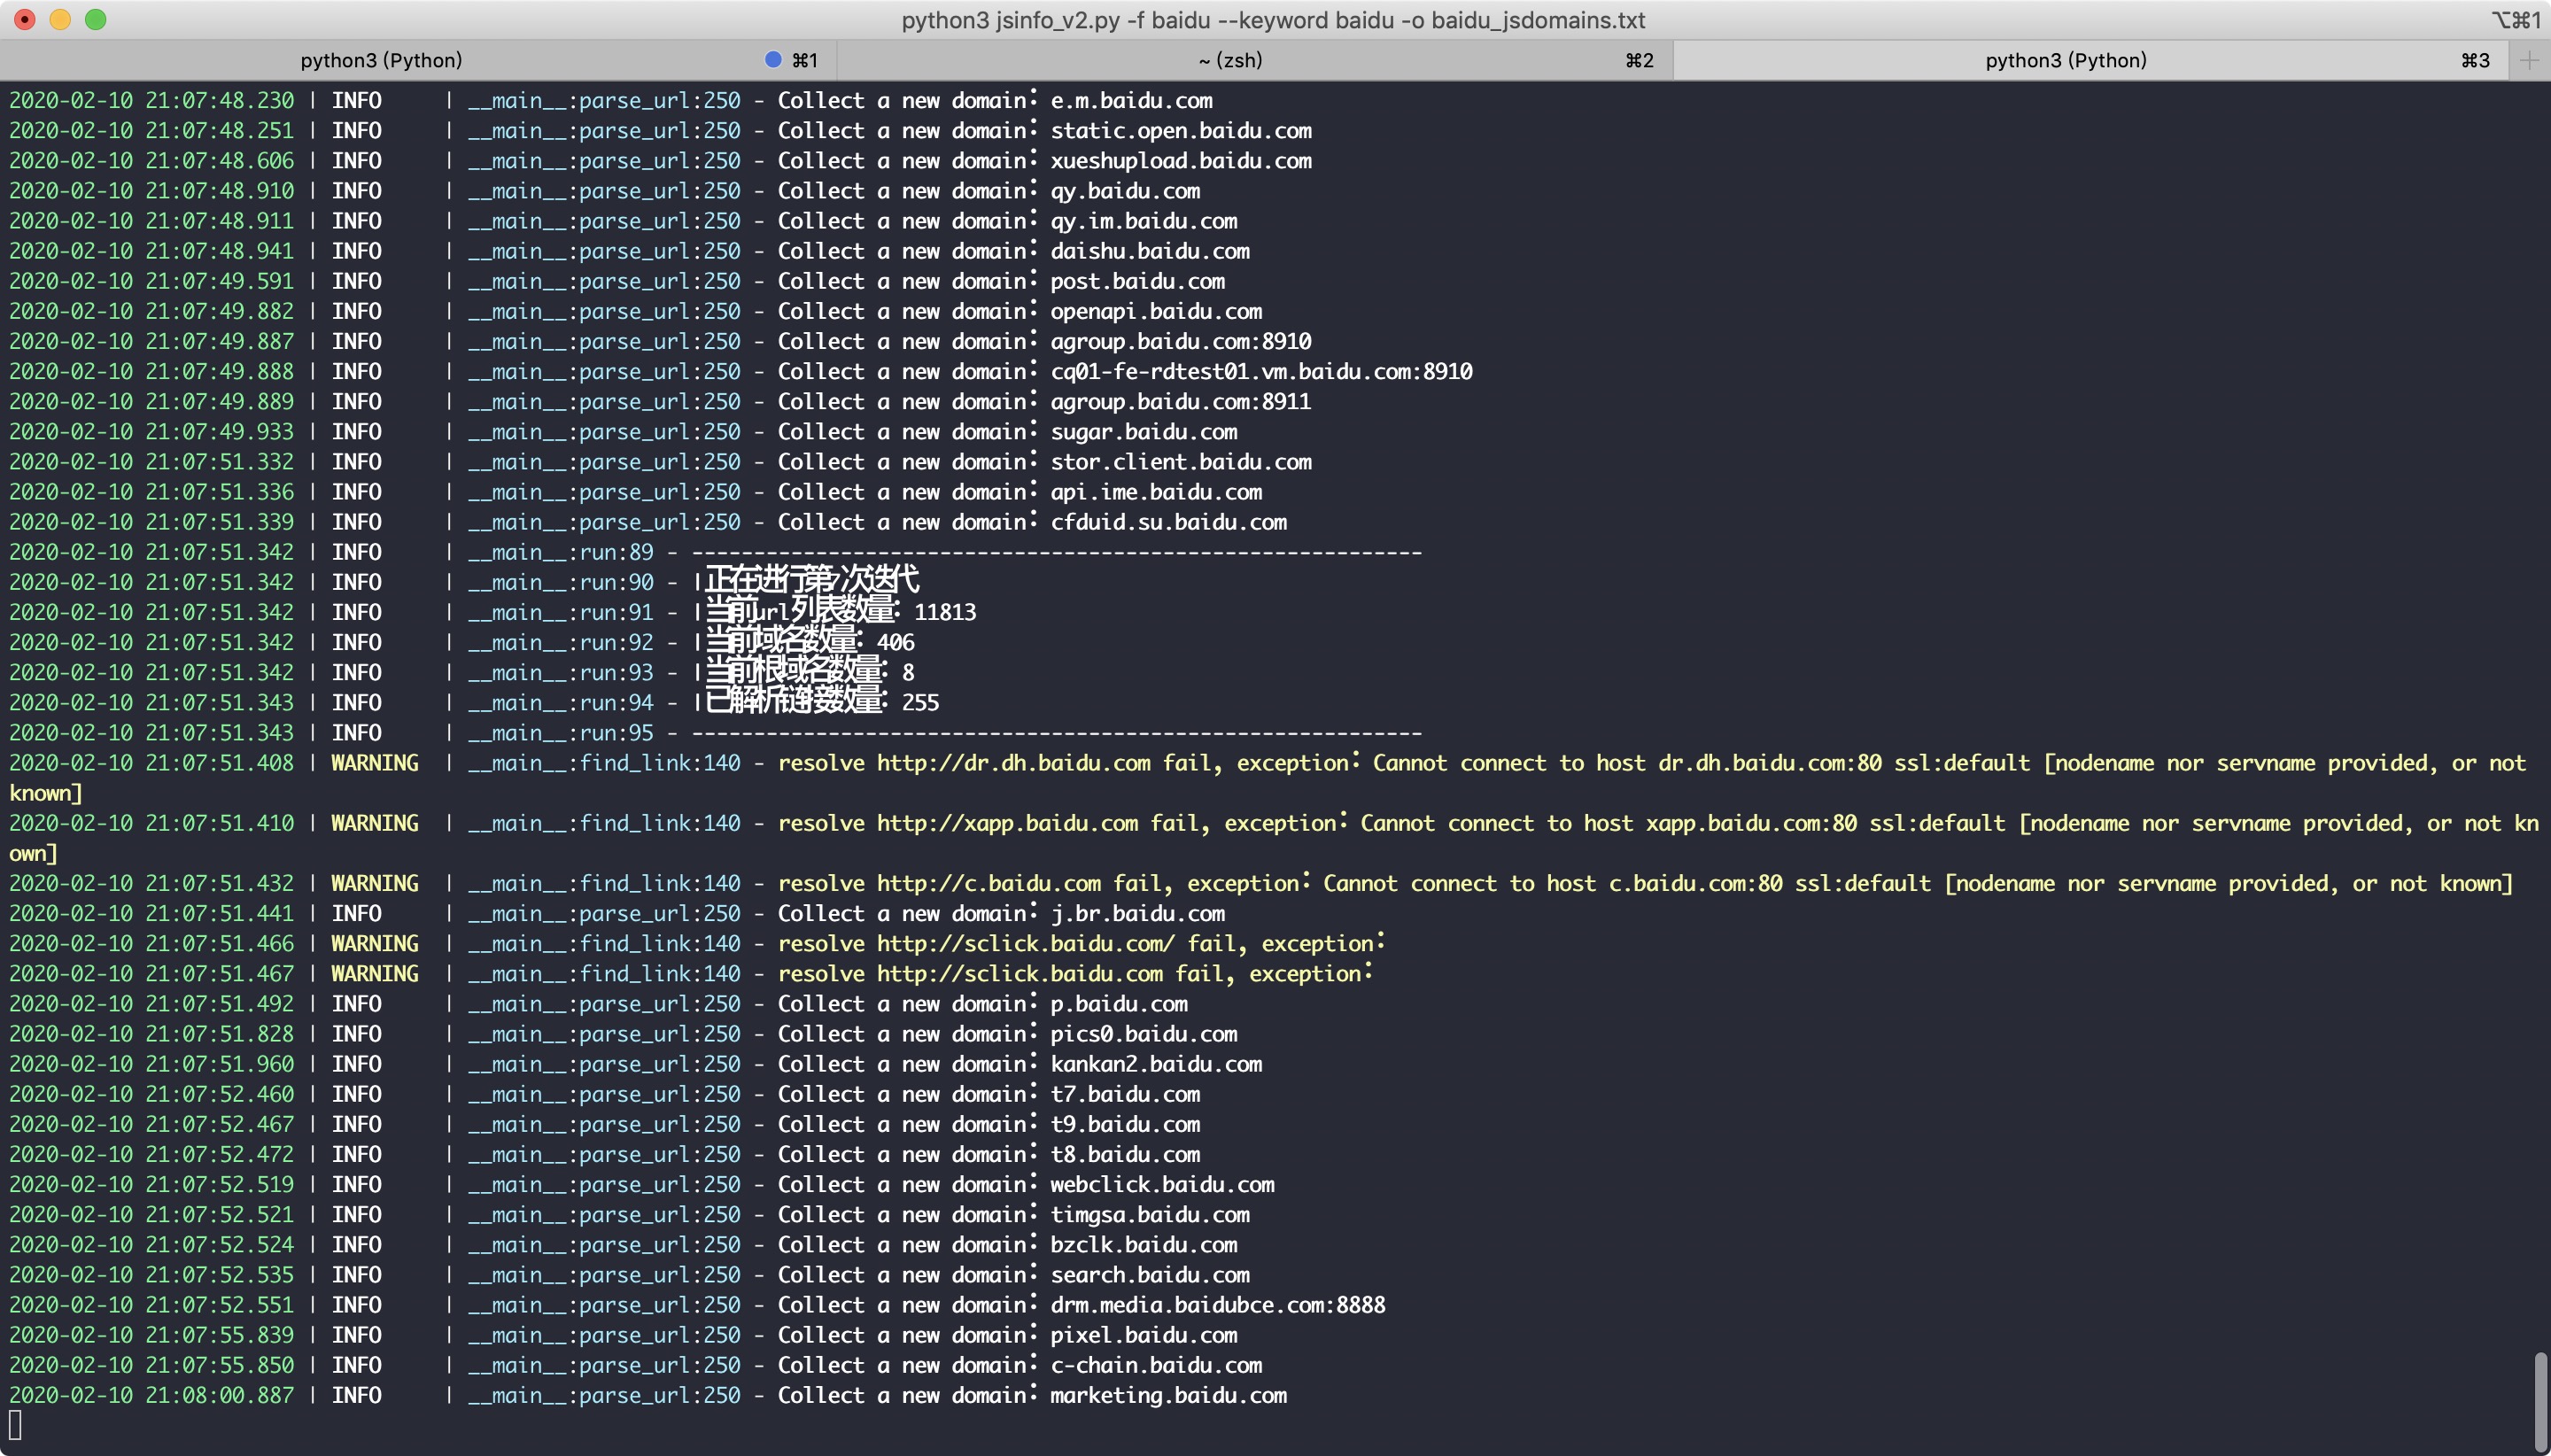
Task: Click the drm.media.baidubce.com:8888 domain
Action: (x=1217, y=1305)
